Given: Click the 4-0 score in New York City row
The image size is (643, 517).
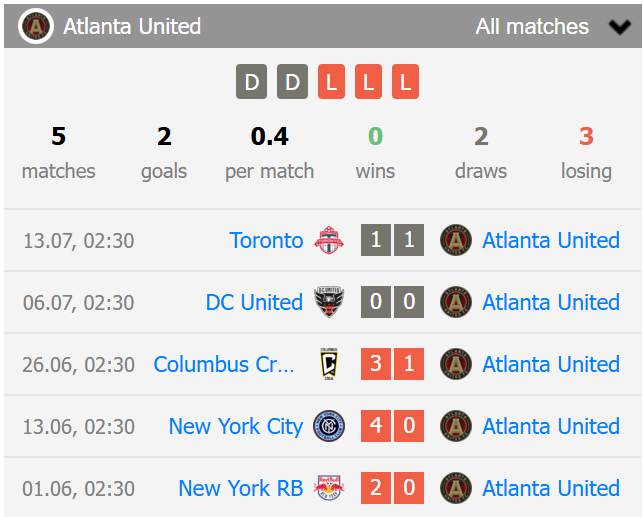Looking at the screenshot, I should 392,426.
